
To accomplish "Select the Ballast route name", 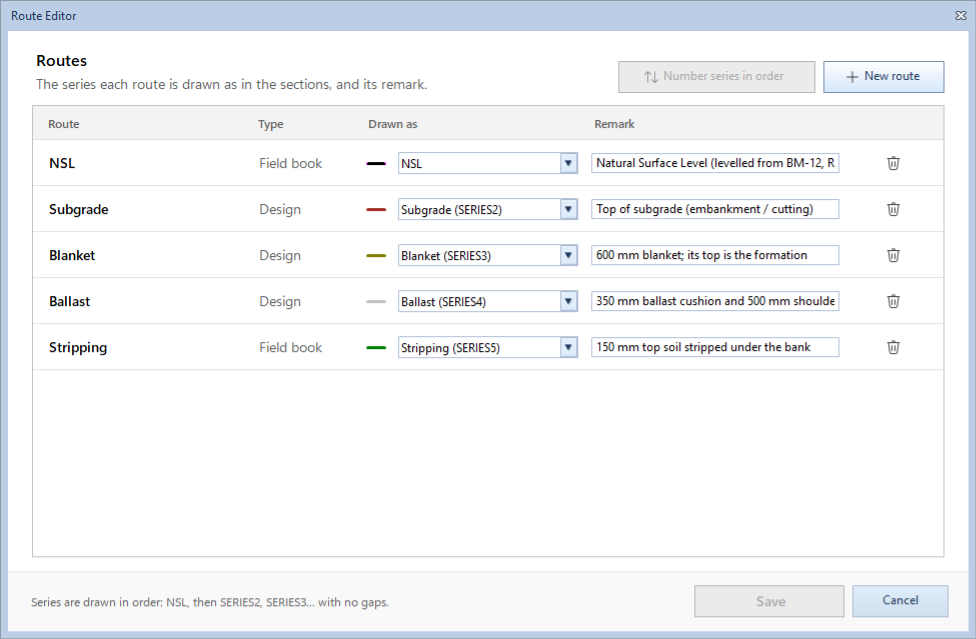I will tap(70, 301).
